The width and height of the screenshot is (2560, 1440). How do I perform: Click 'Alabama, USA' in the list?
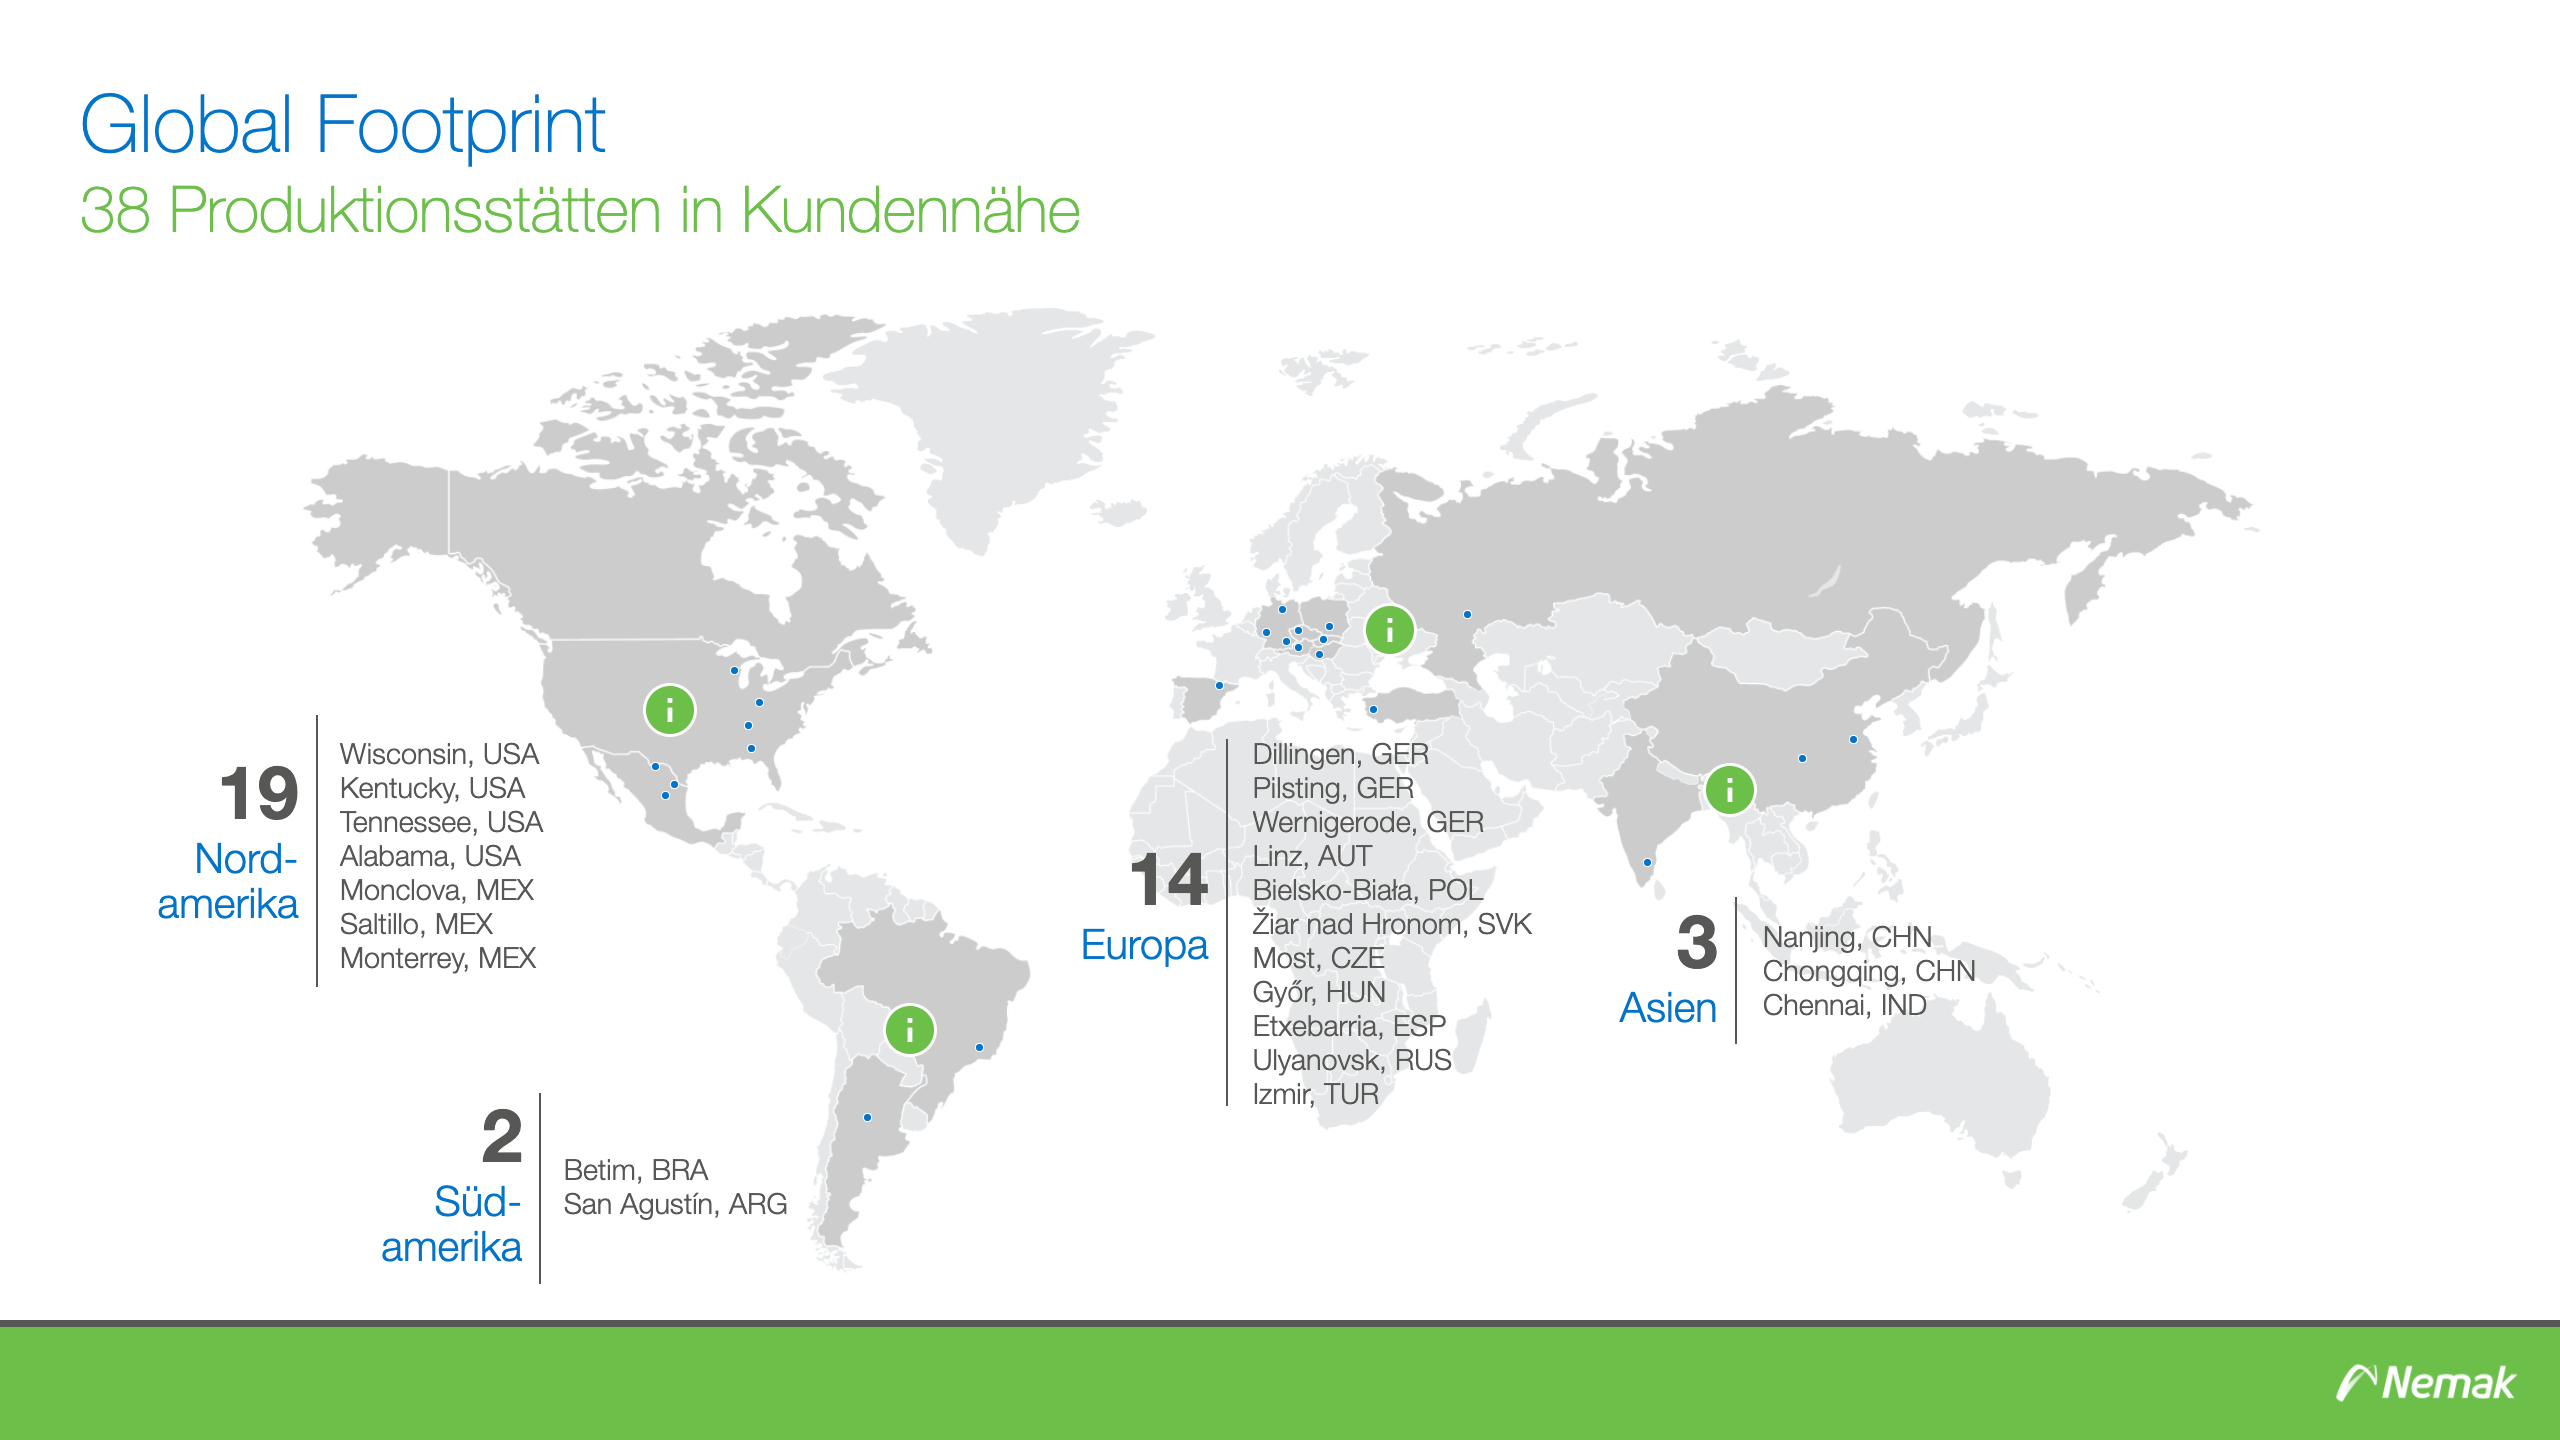[430, 856]
